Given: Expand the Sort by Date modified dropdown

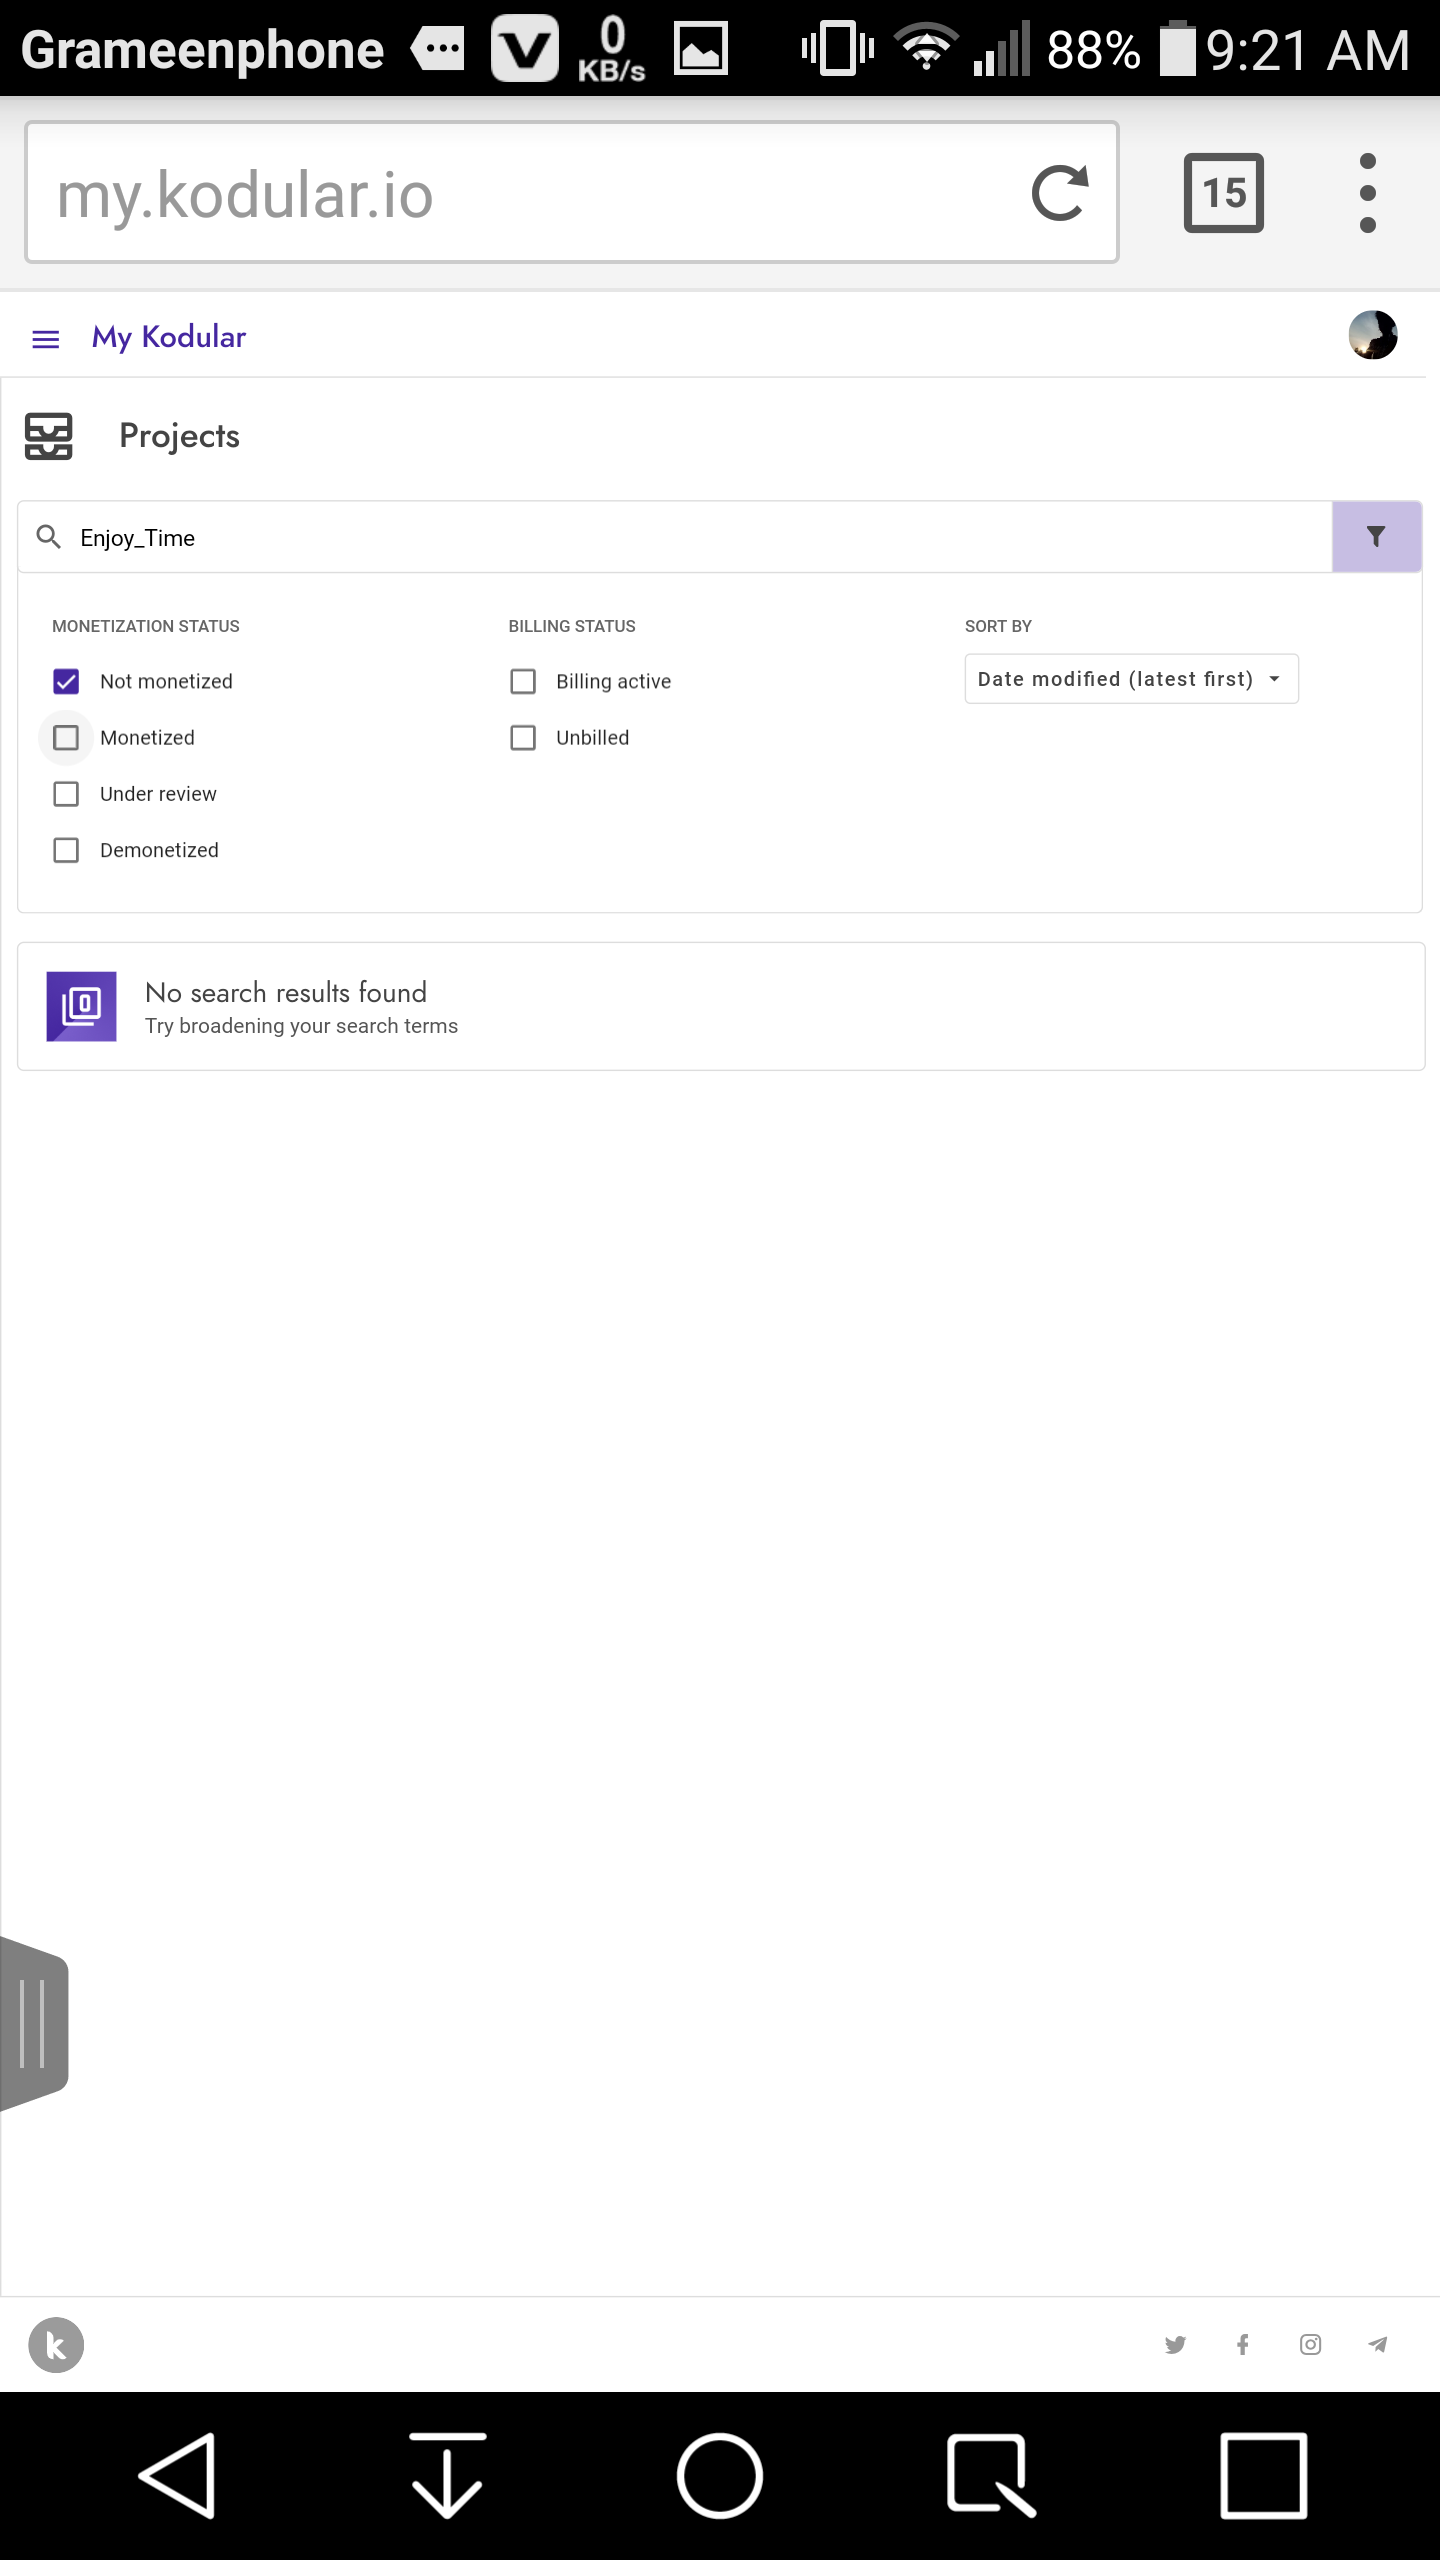Looking at the screenshot, I should point(1131,679).
